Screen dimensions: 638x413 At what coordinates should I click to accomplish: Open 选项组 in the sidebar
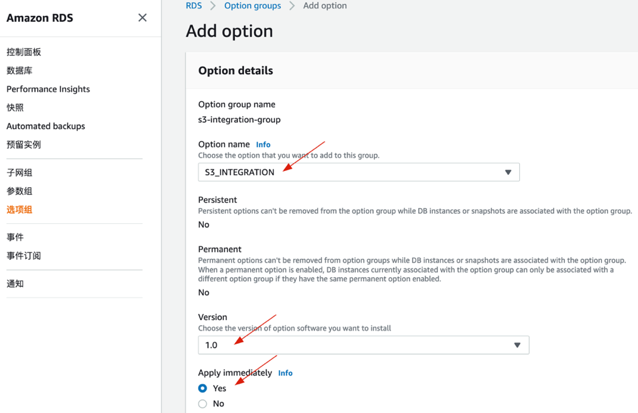pyautogui.click(x=19, y=210)
